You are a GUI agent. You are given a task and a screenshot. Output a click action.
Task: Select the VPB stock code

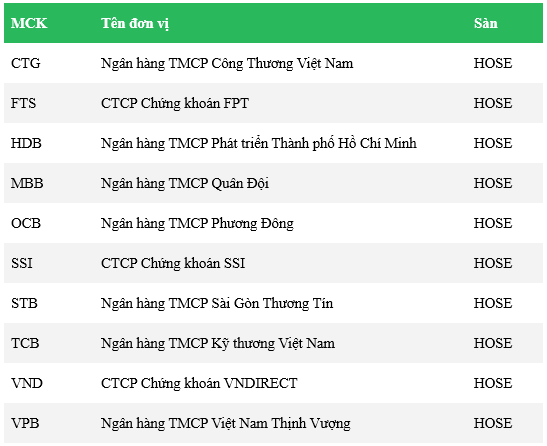click(25, 423)
